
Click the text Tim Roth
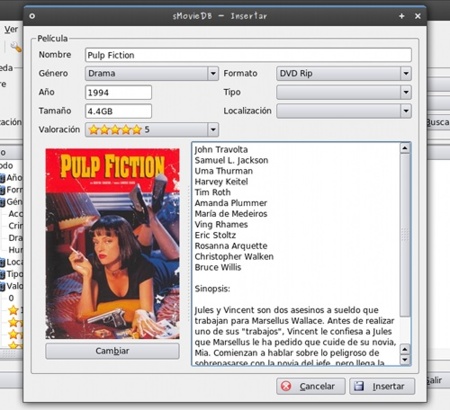tap(213, 192)
